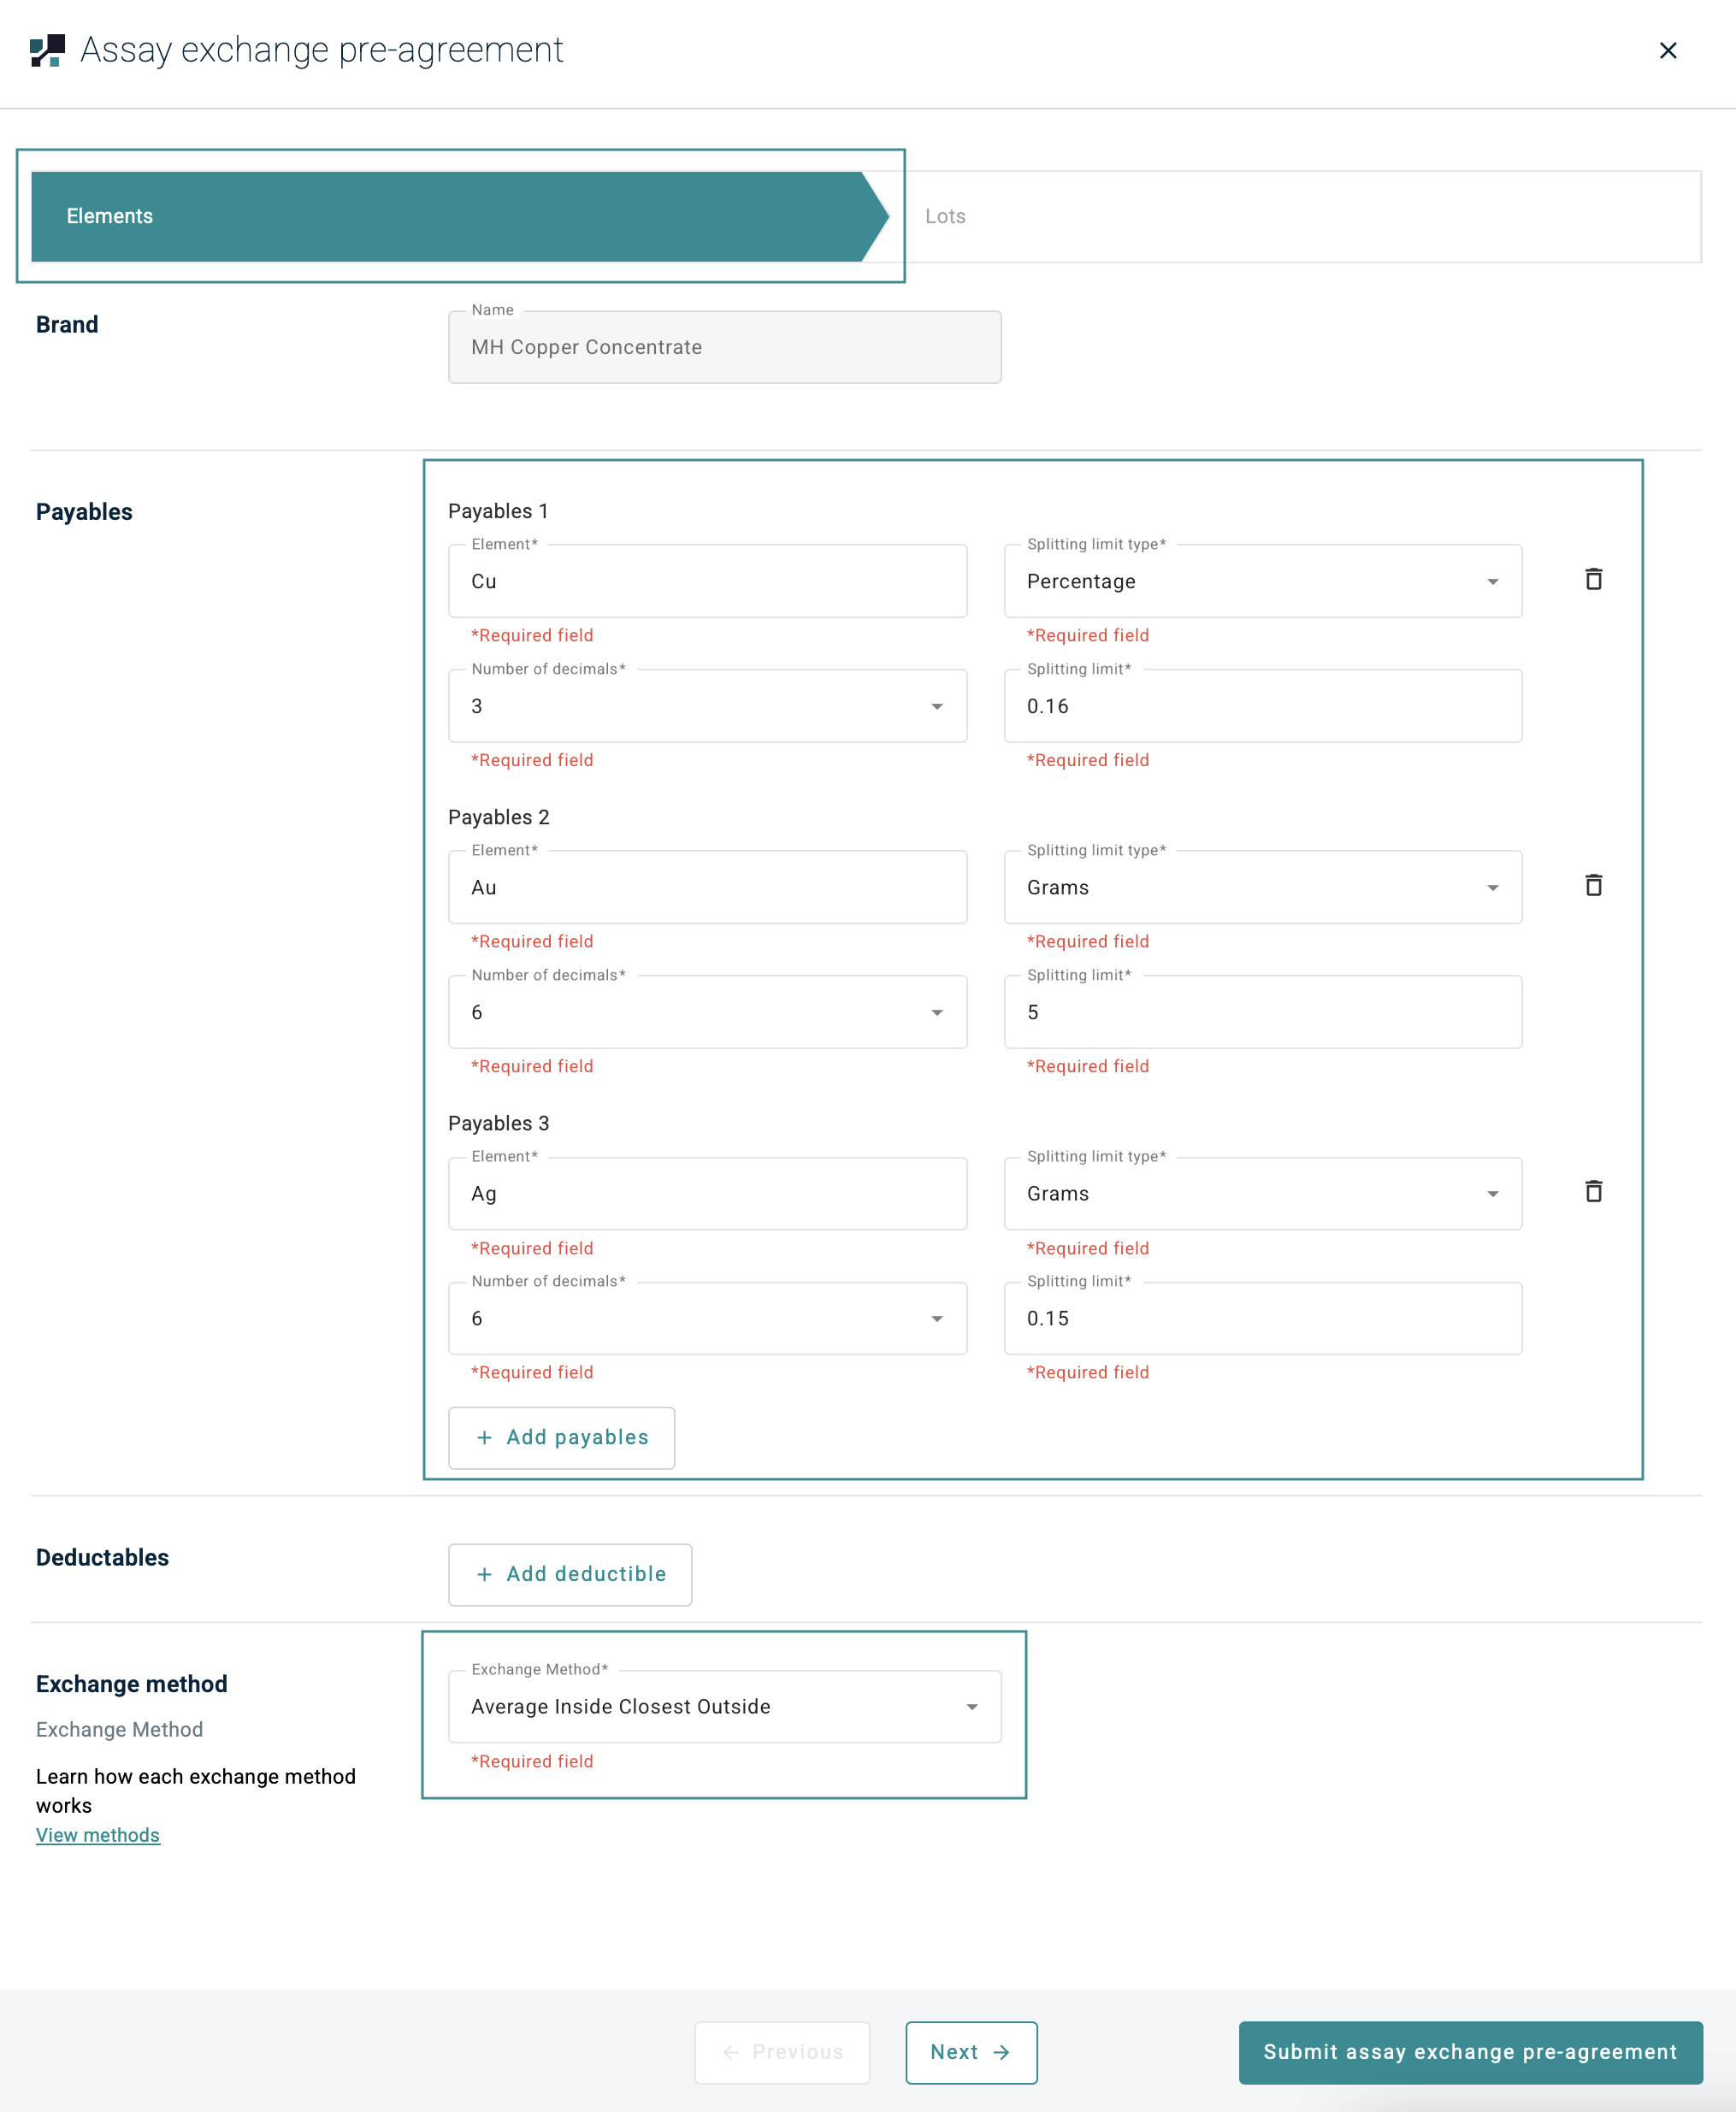Screen dimensions: 1736x2112
Task: Open Au splitting limit type Grams dropdown
Action: pyautogui.click(x=1262, y=887)
